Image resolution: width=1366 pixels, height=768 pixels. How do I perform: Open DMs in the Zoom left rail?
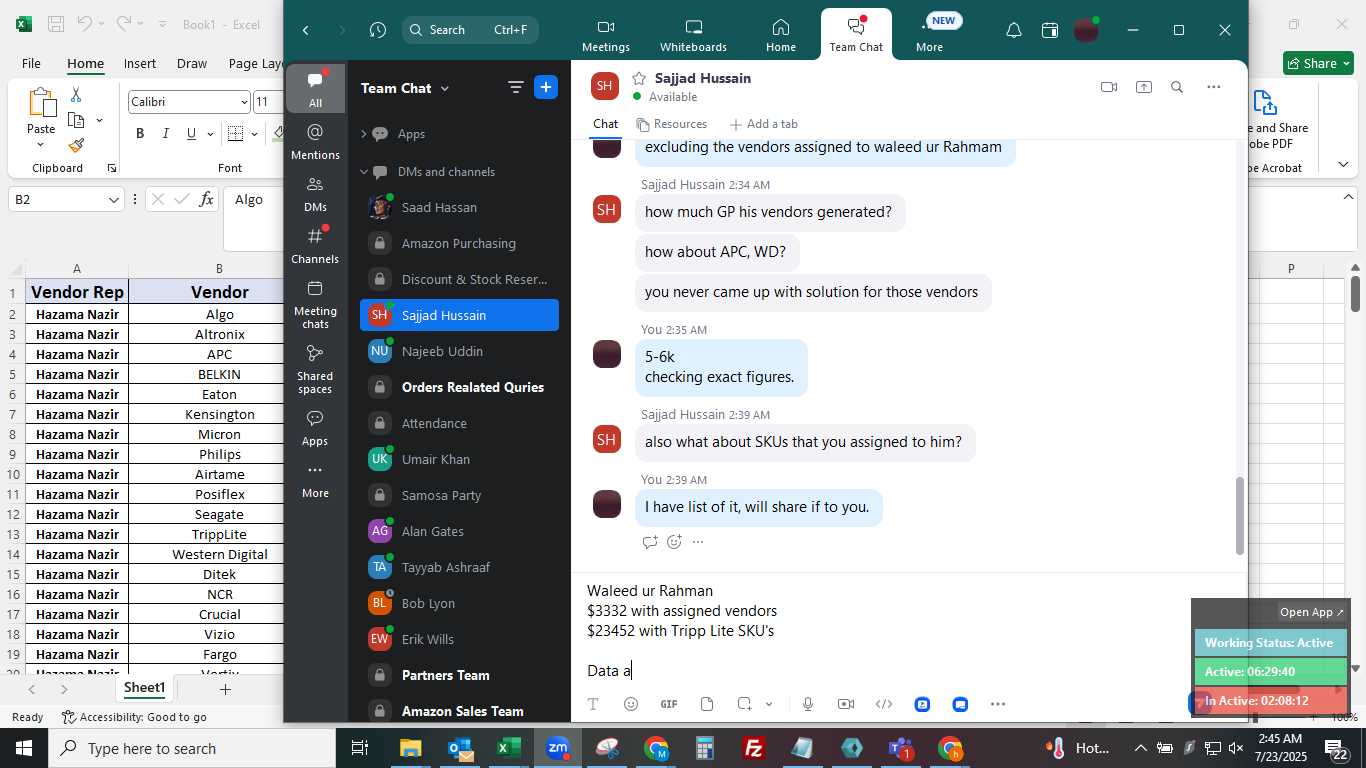click(315, 194)
